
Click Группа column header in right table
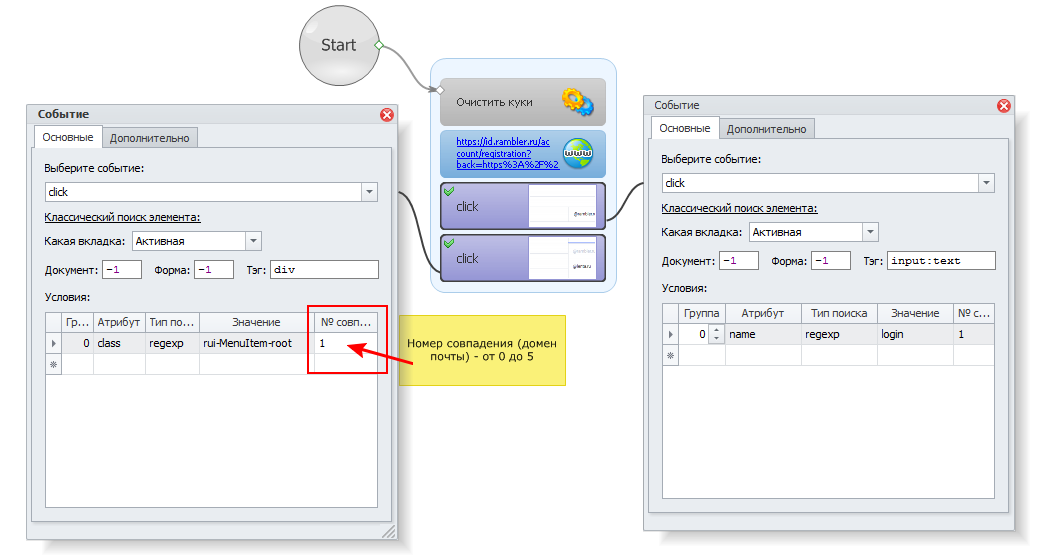click(x=702, y=313)
